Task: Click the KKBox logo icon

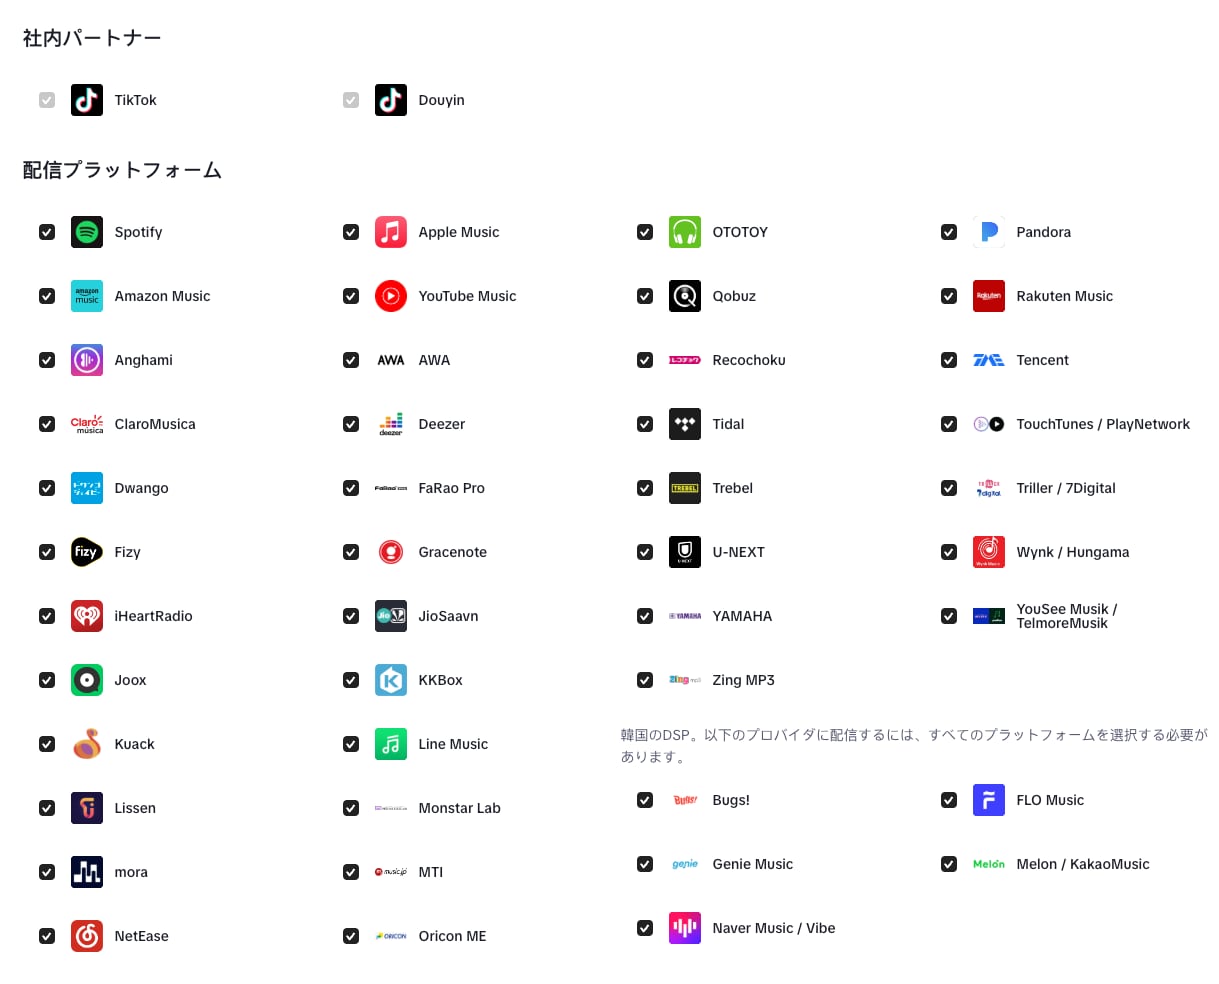Action: (391, 680)
